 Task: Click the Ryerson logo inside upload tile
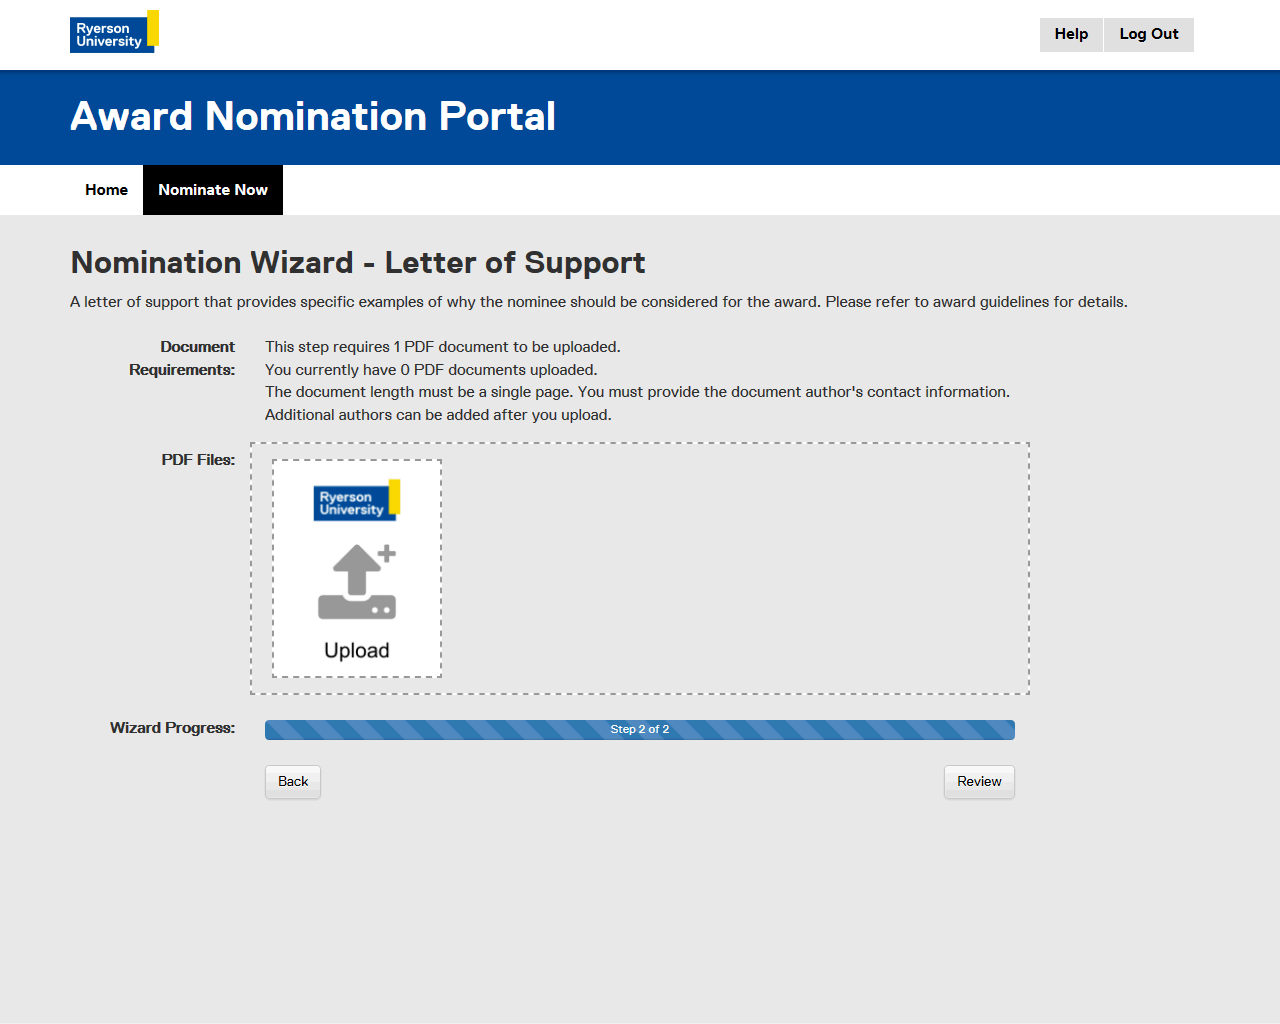click(356, 501)
